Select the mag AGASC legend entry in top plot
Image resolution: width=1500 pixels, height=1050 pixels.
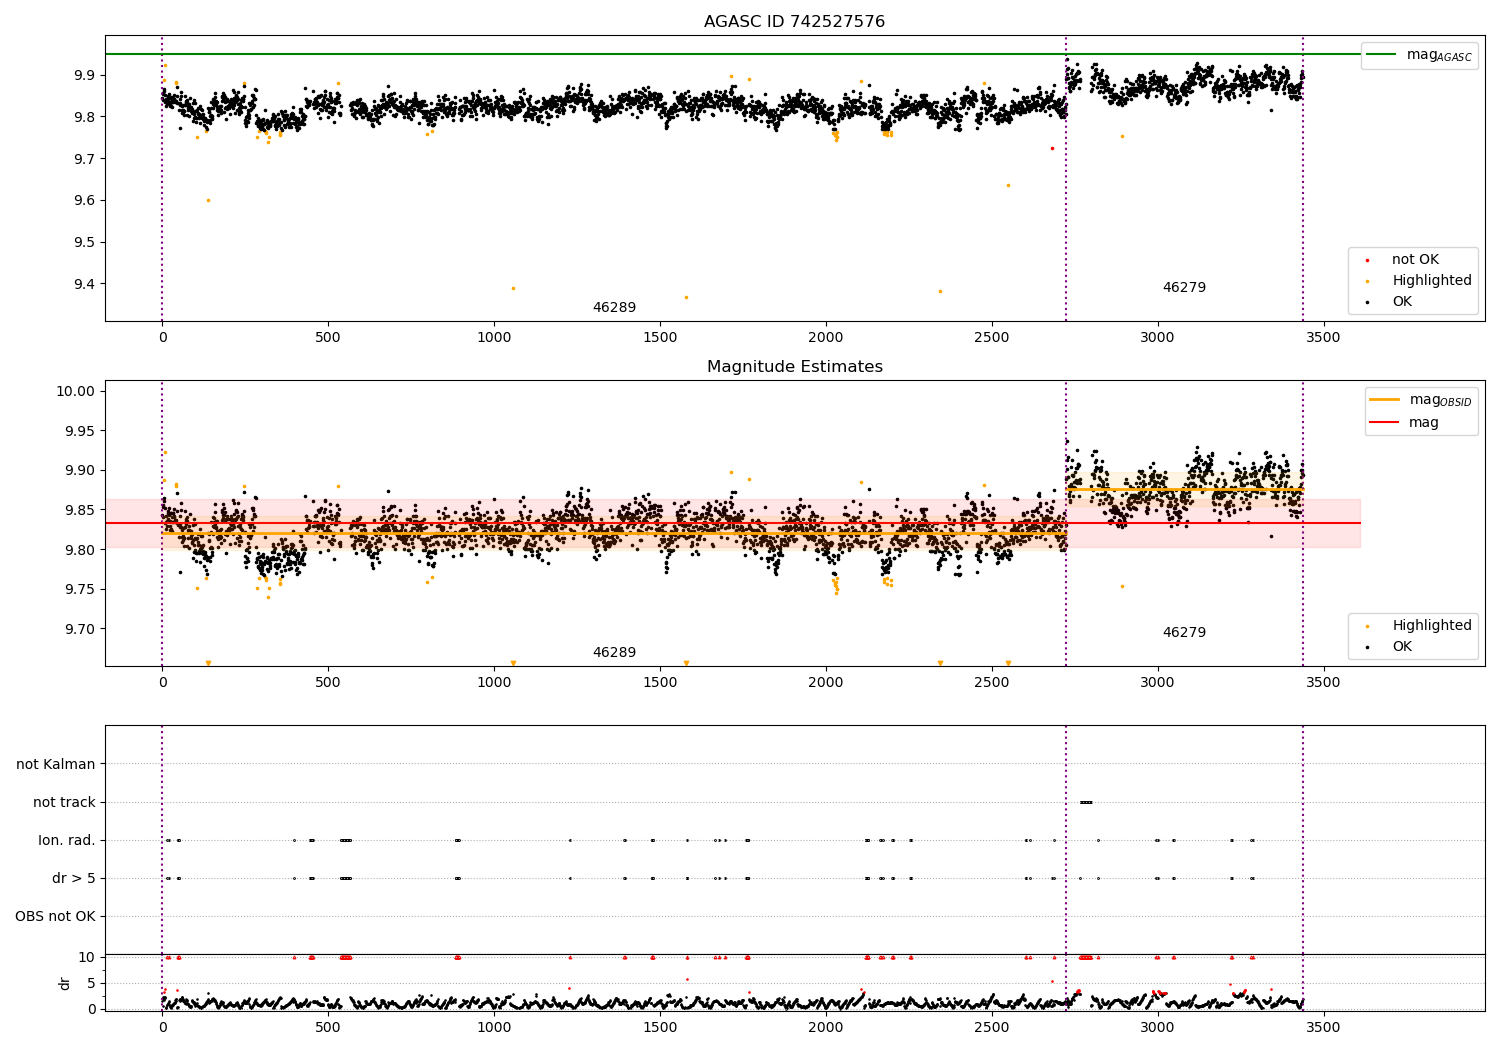(x=1439, y=55)
